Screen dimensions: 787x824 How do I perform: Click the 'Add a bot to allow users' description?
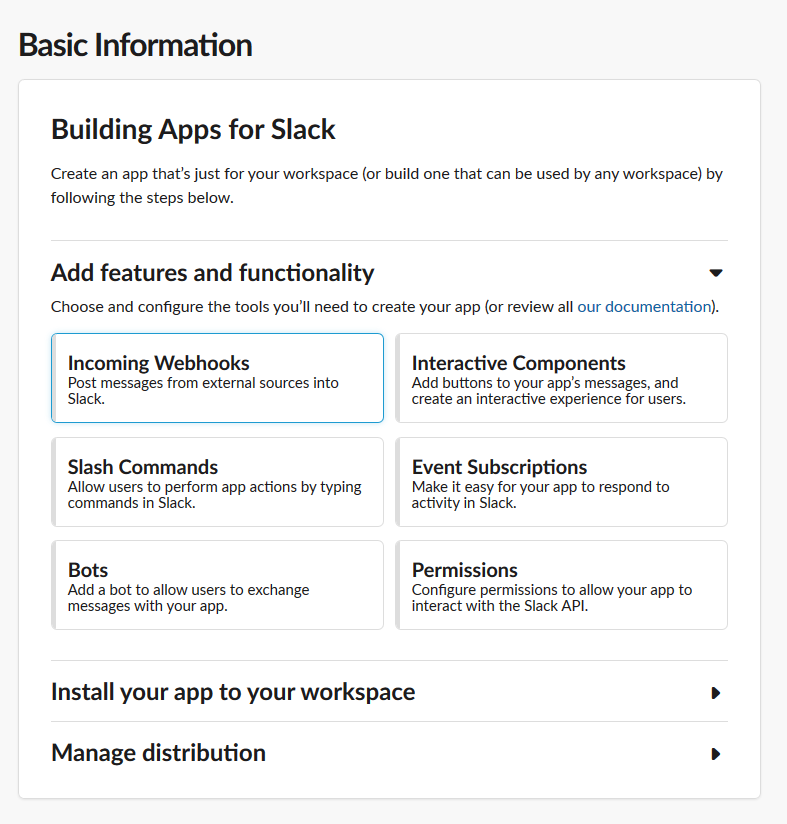point(188,598)
